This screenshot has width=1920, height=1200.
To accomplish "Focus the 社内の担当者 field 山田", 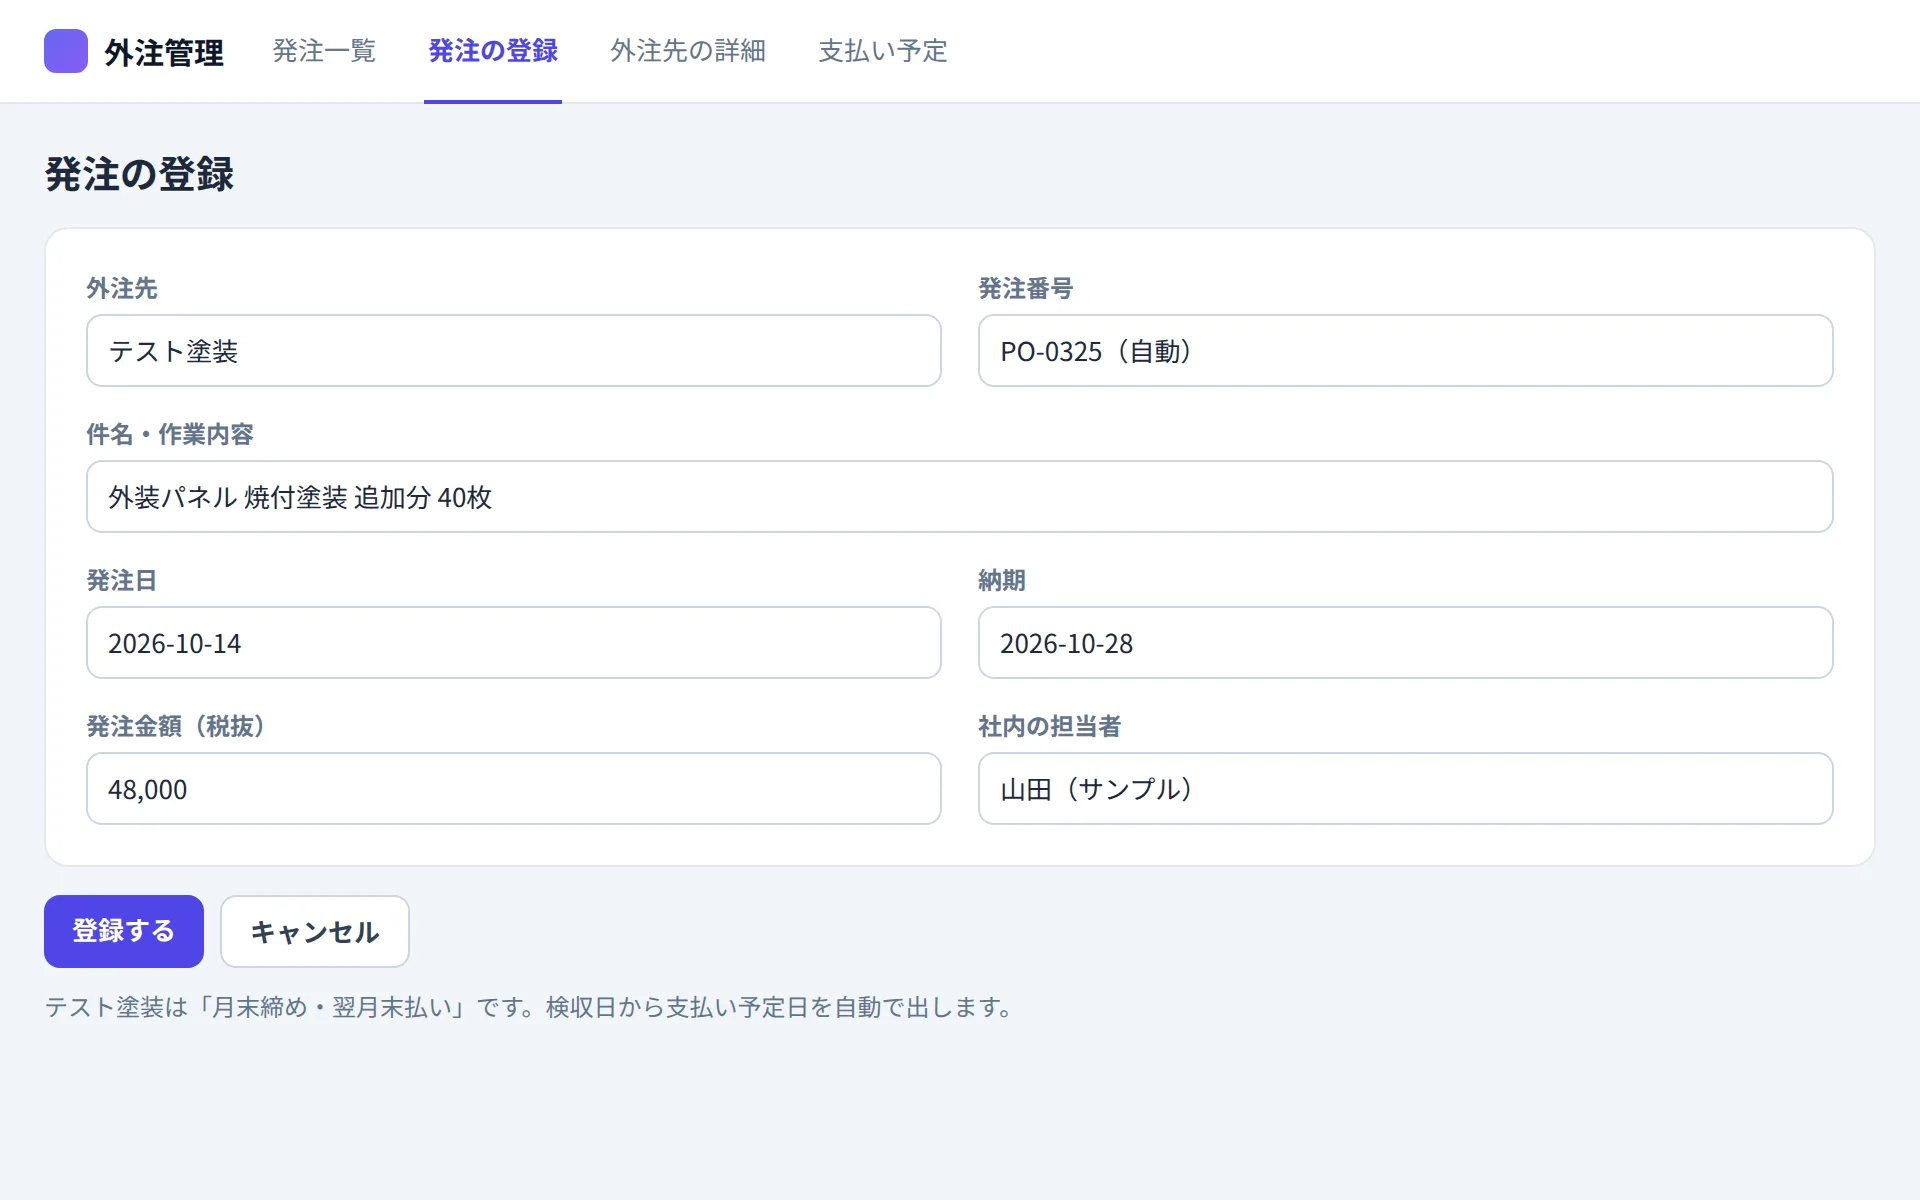I will point(1405,789).
